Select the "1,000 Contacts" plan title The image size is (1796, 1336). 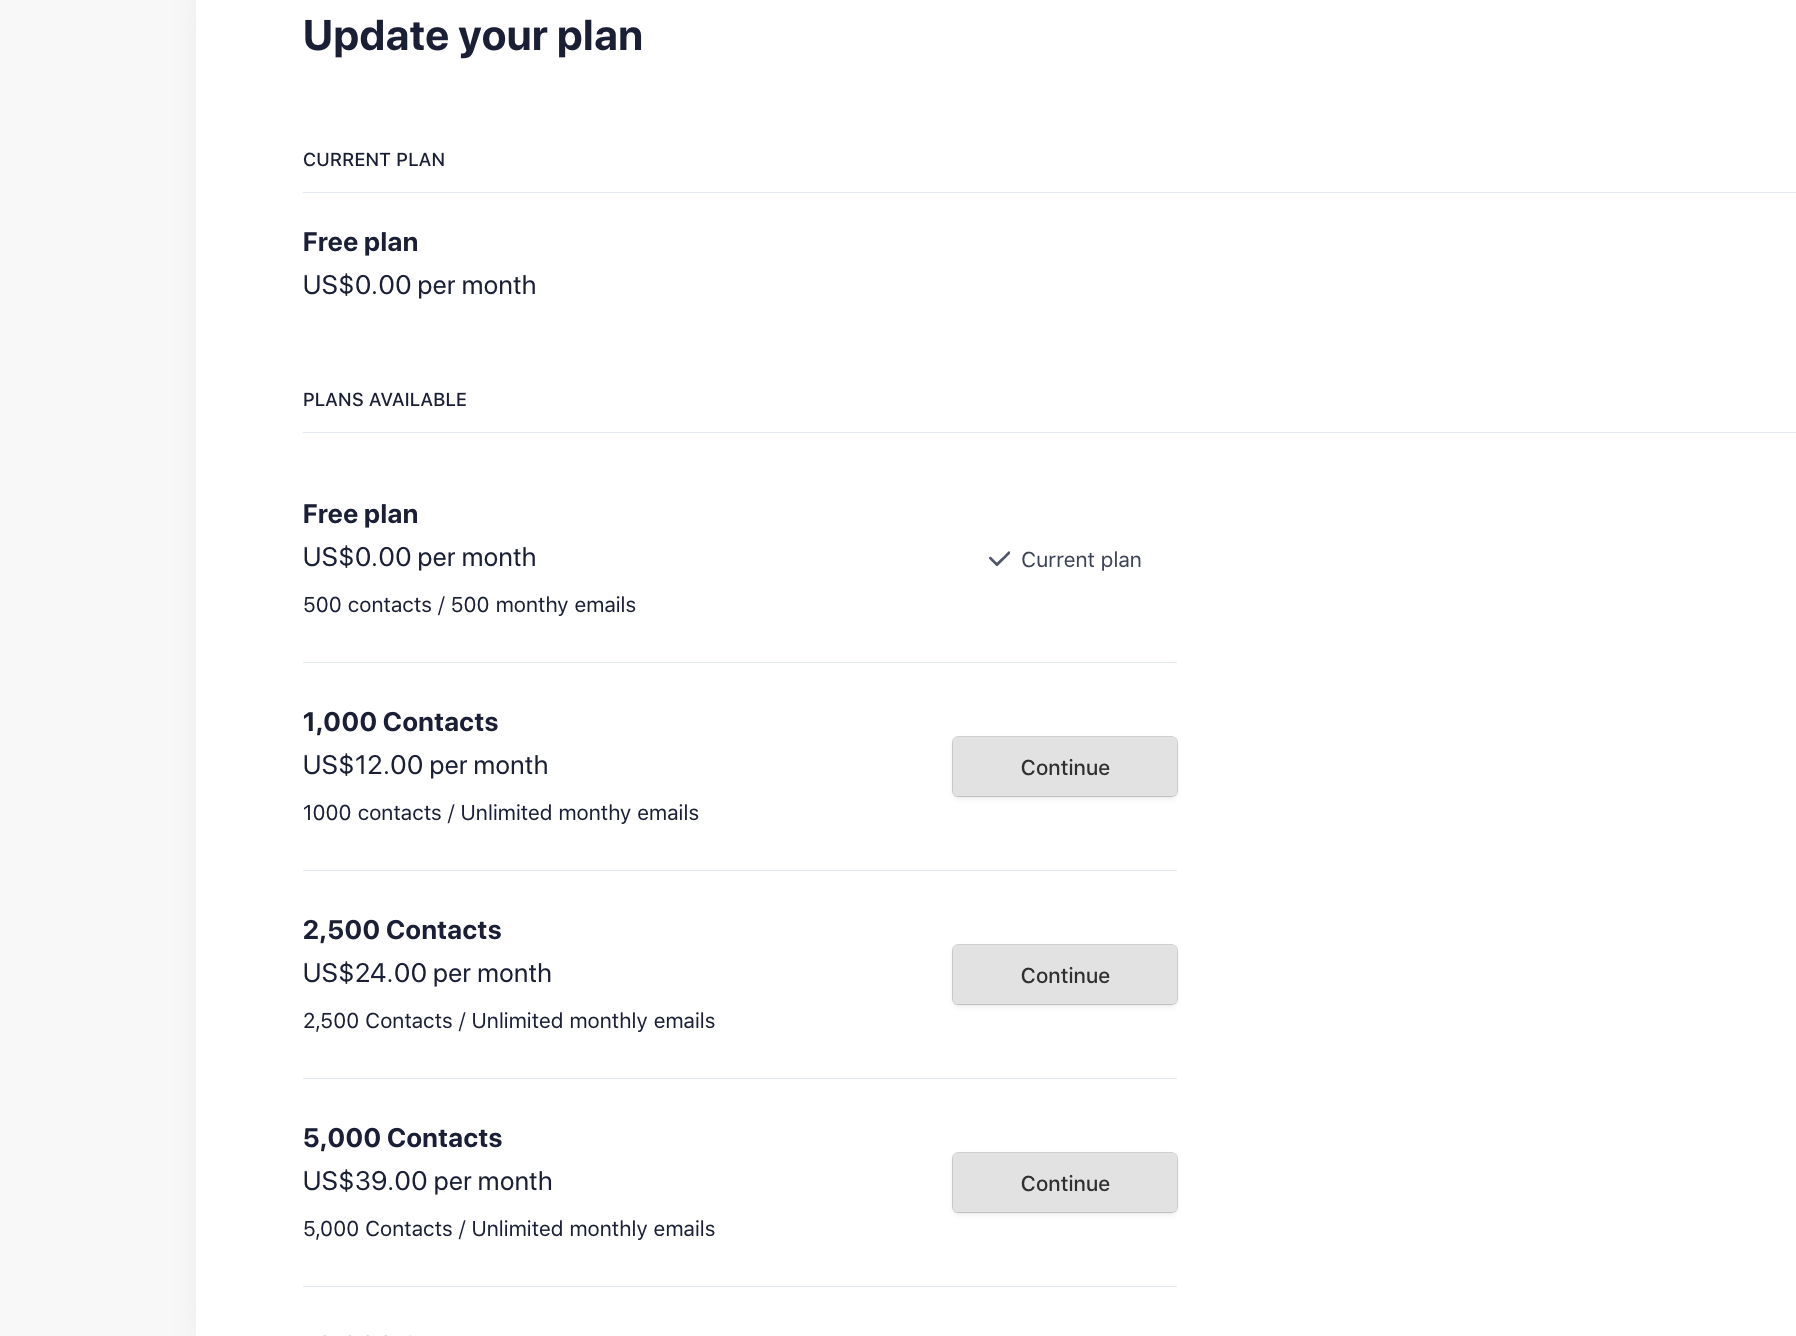point(400,722)
